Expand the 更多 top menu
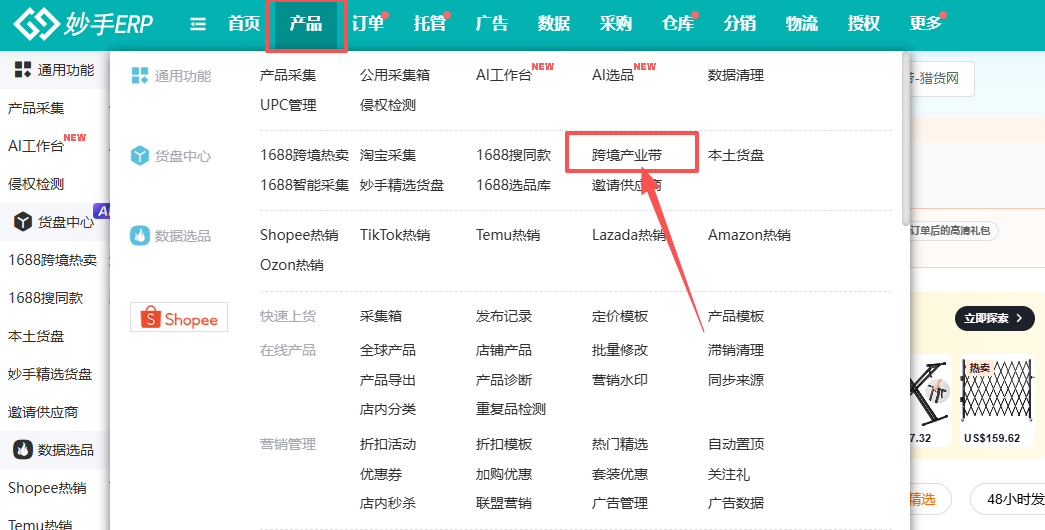Viewport: 1045px width, 530px height. tap(926, 23)
